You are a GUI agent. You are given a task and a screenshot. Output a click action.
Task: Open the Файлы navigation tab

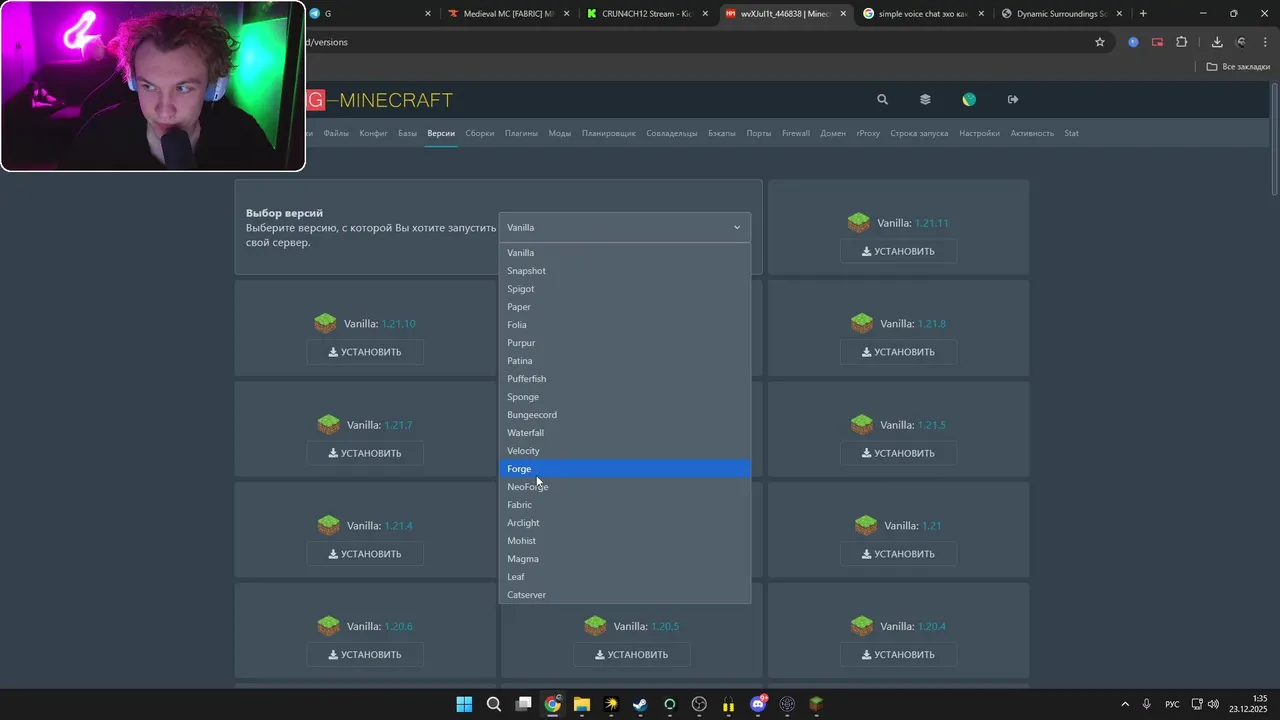pyautogui.click(x=336, y=133)
